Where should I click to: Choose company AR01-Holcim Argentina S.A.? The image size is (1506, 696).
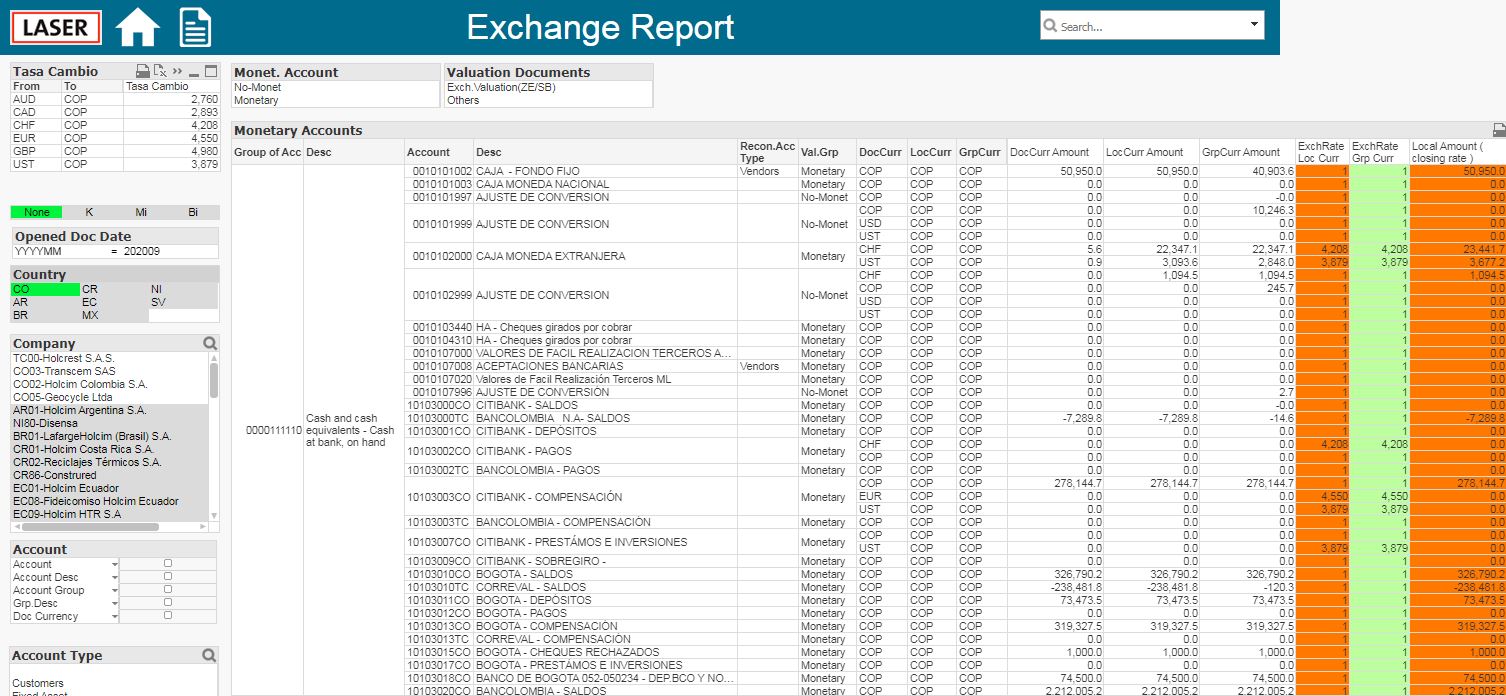pyautogui.click(x=109, y=410)
